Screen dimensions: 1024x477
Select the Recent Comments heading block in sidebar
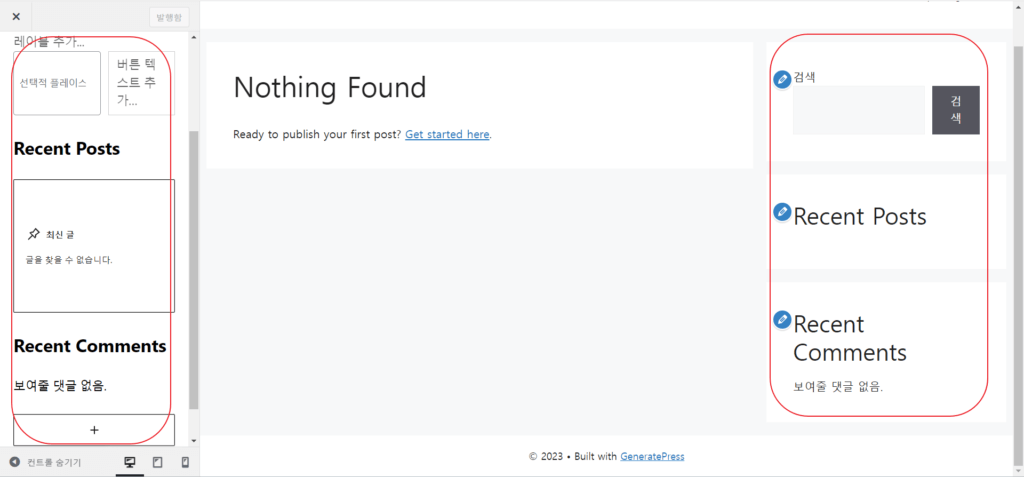[x=90, y=346]
